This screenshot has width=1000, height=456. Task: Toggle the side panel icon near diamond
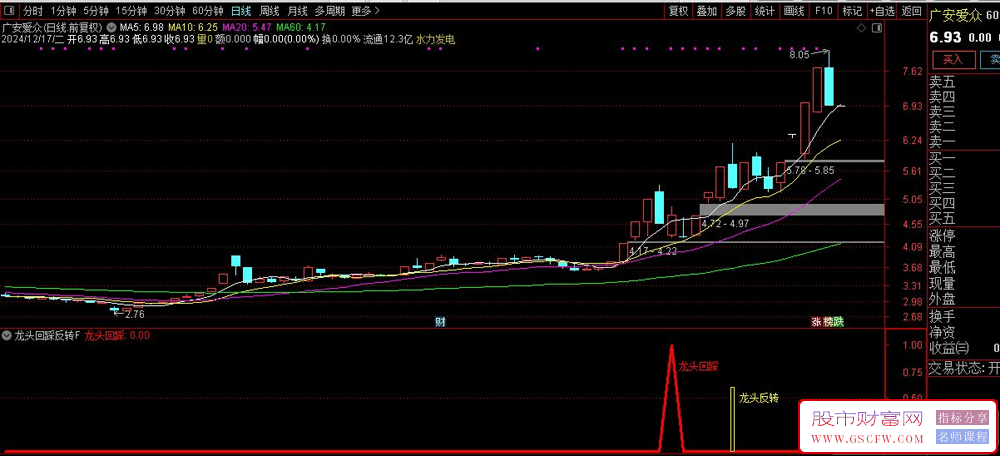pos(878,28)
